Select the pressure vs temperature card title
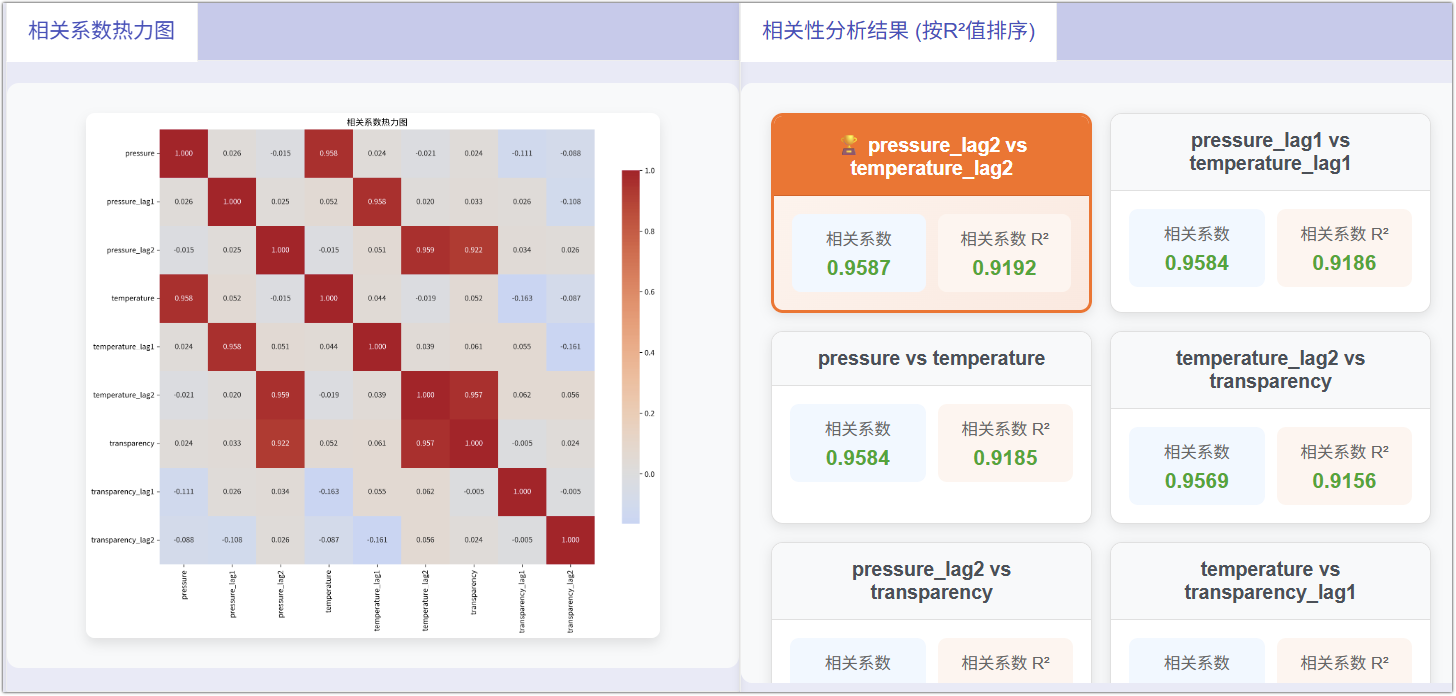The width and height of the screenshot is (1456, 696). coord(931,358)
